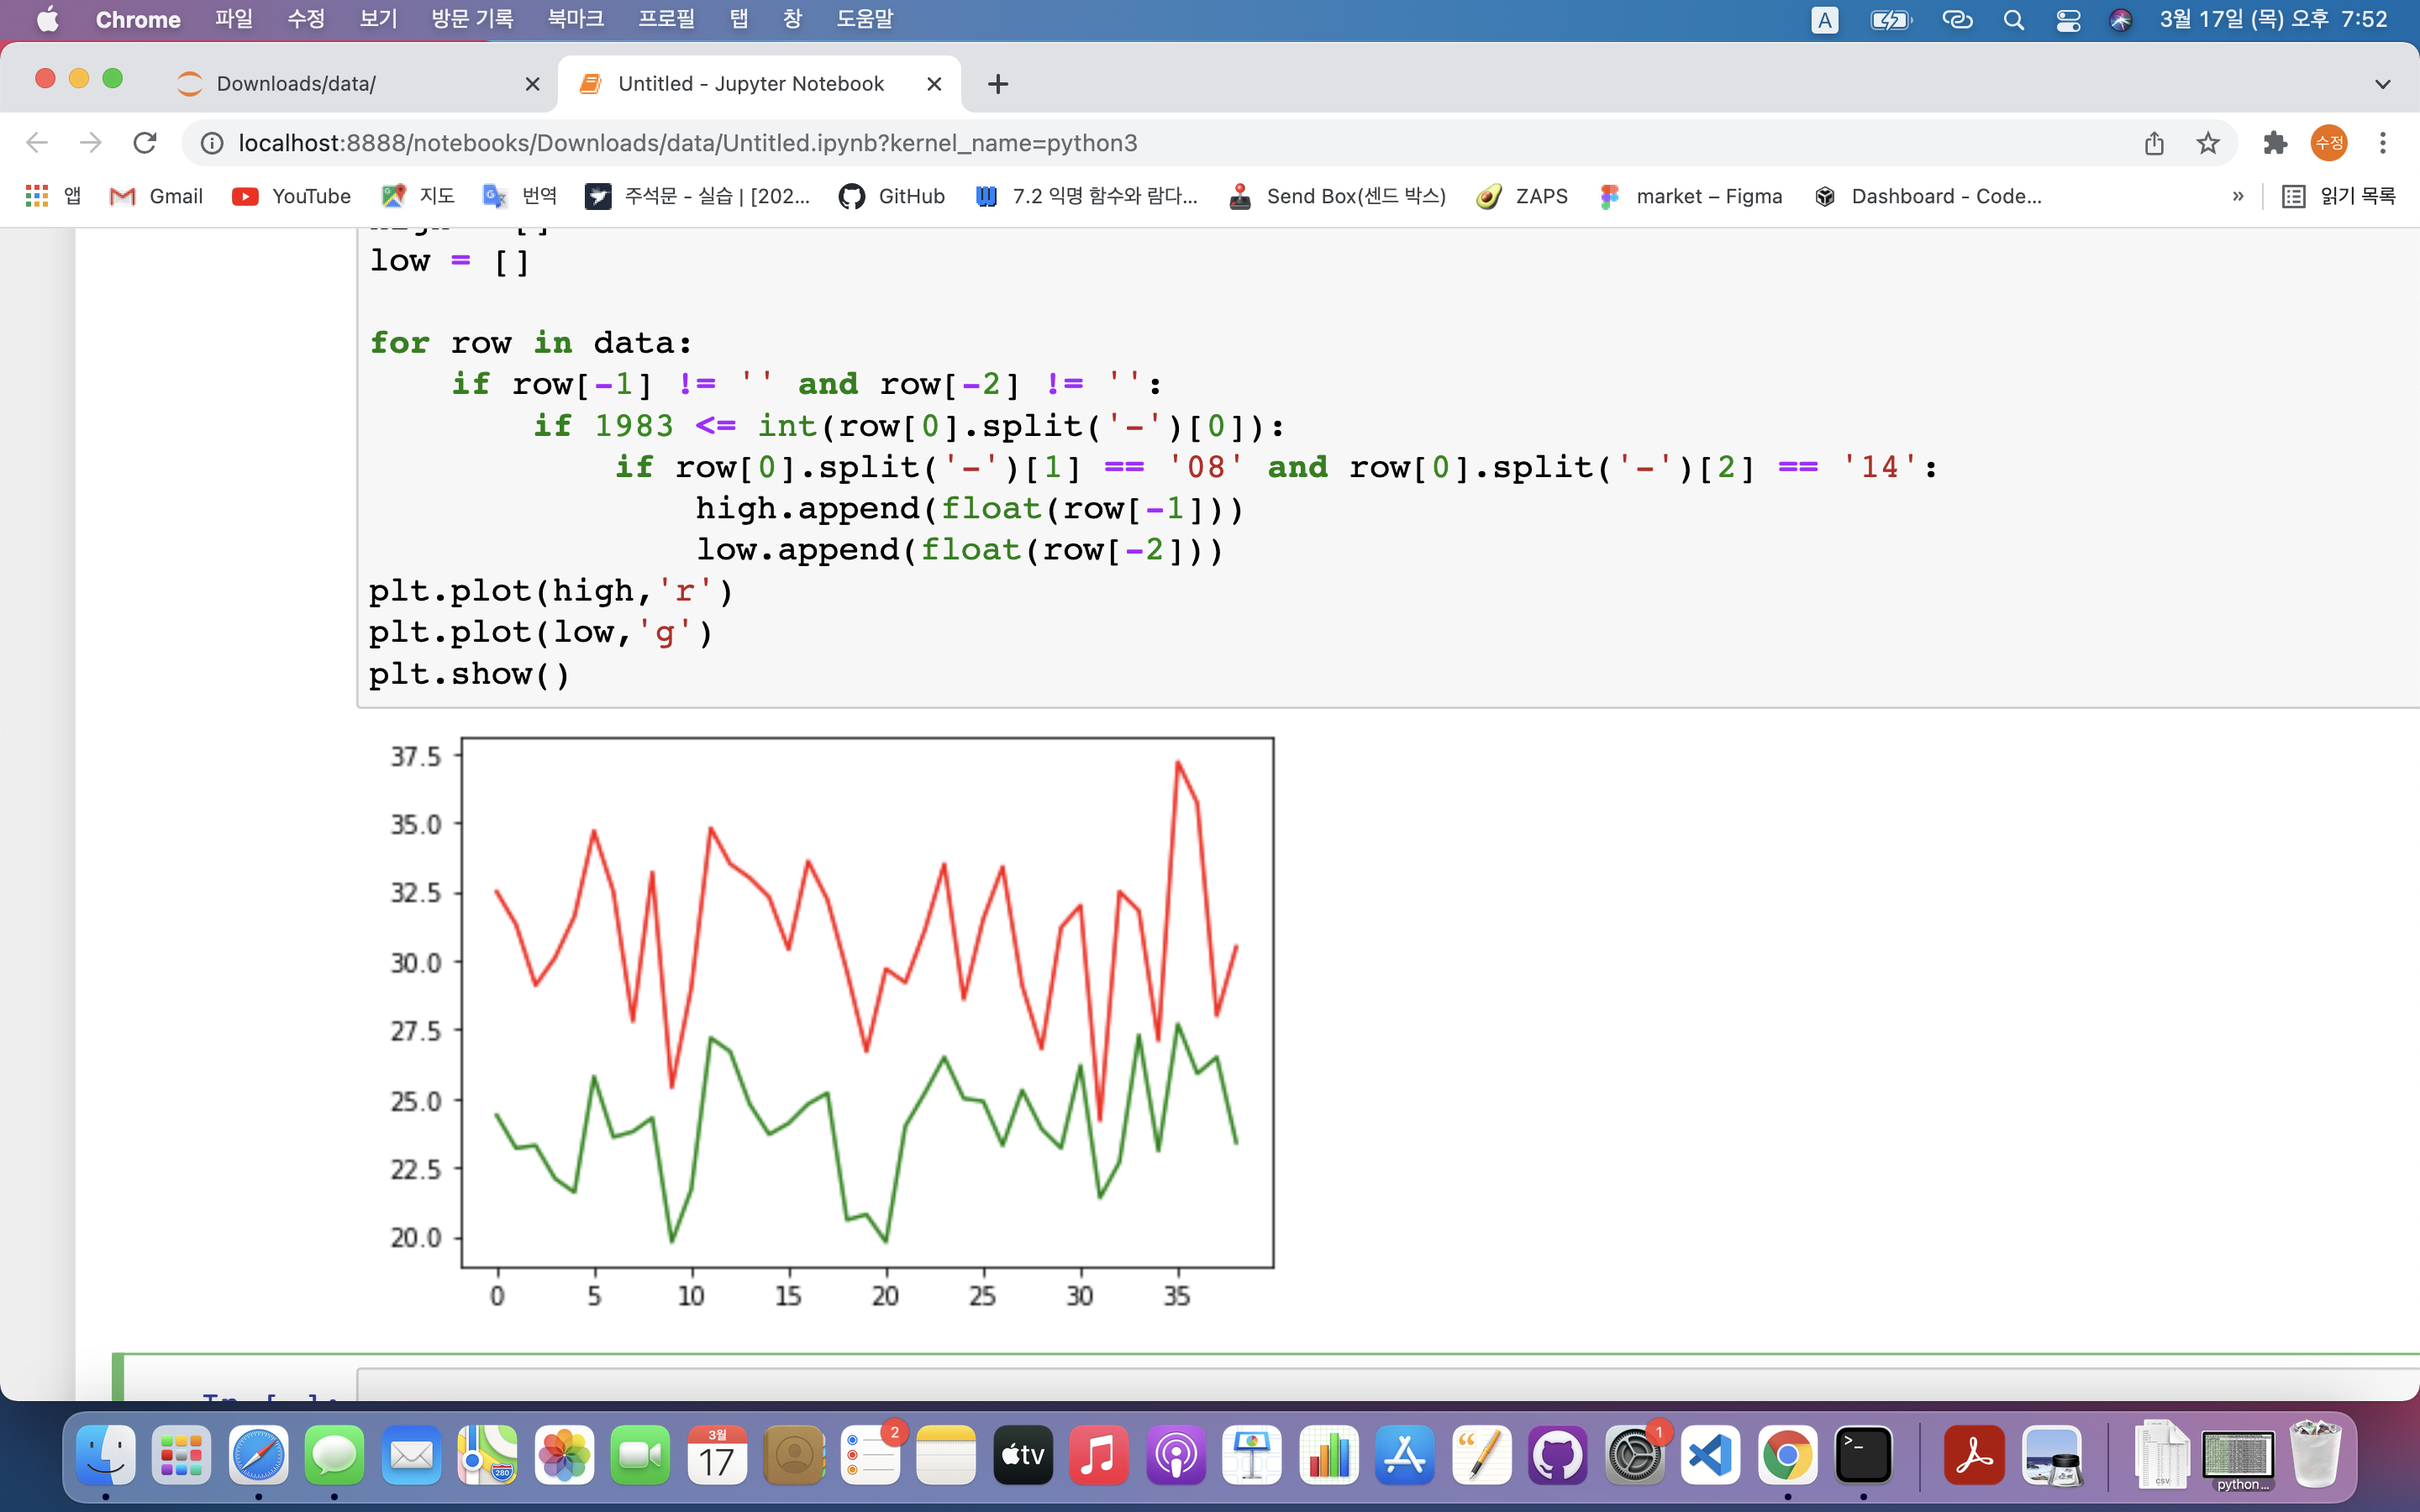
Task: Open the Spotlight search icon in menu bar
Action: coord(2014,20)
